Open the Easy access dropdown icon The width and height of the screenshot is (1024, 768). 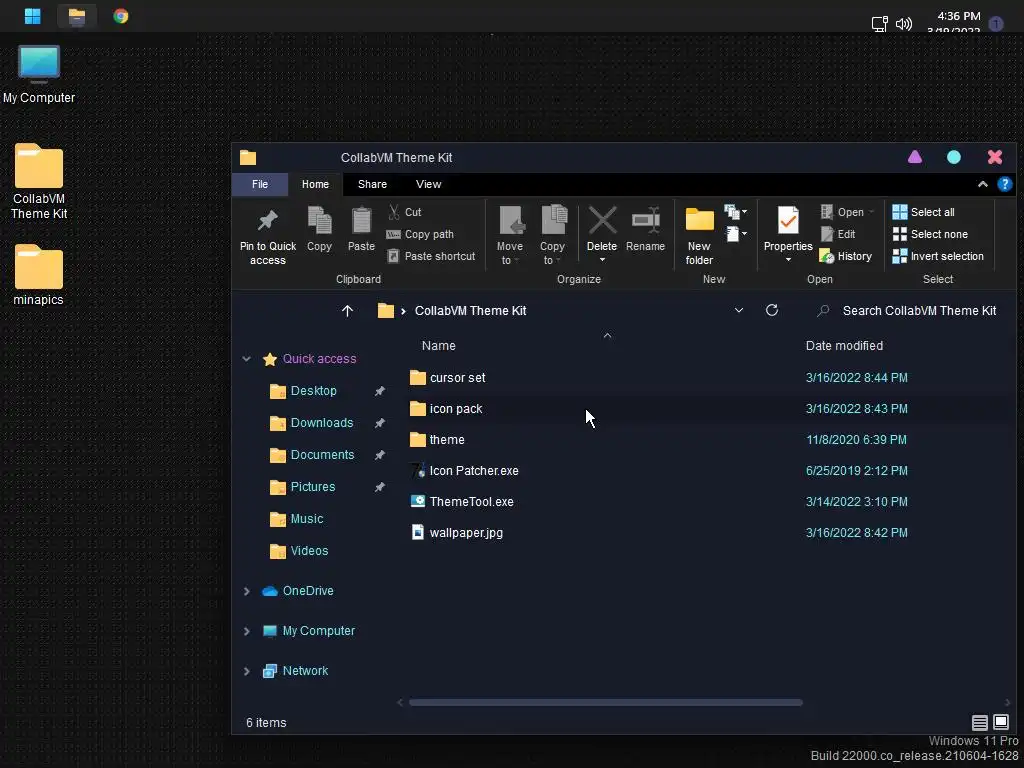click(735, 234)
